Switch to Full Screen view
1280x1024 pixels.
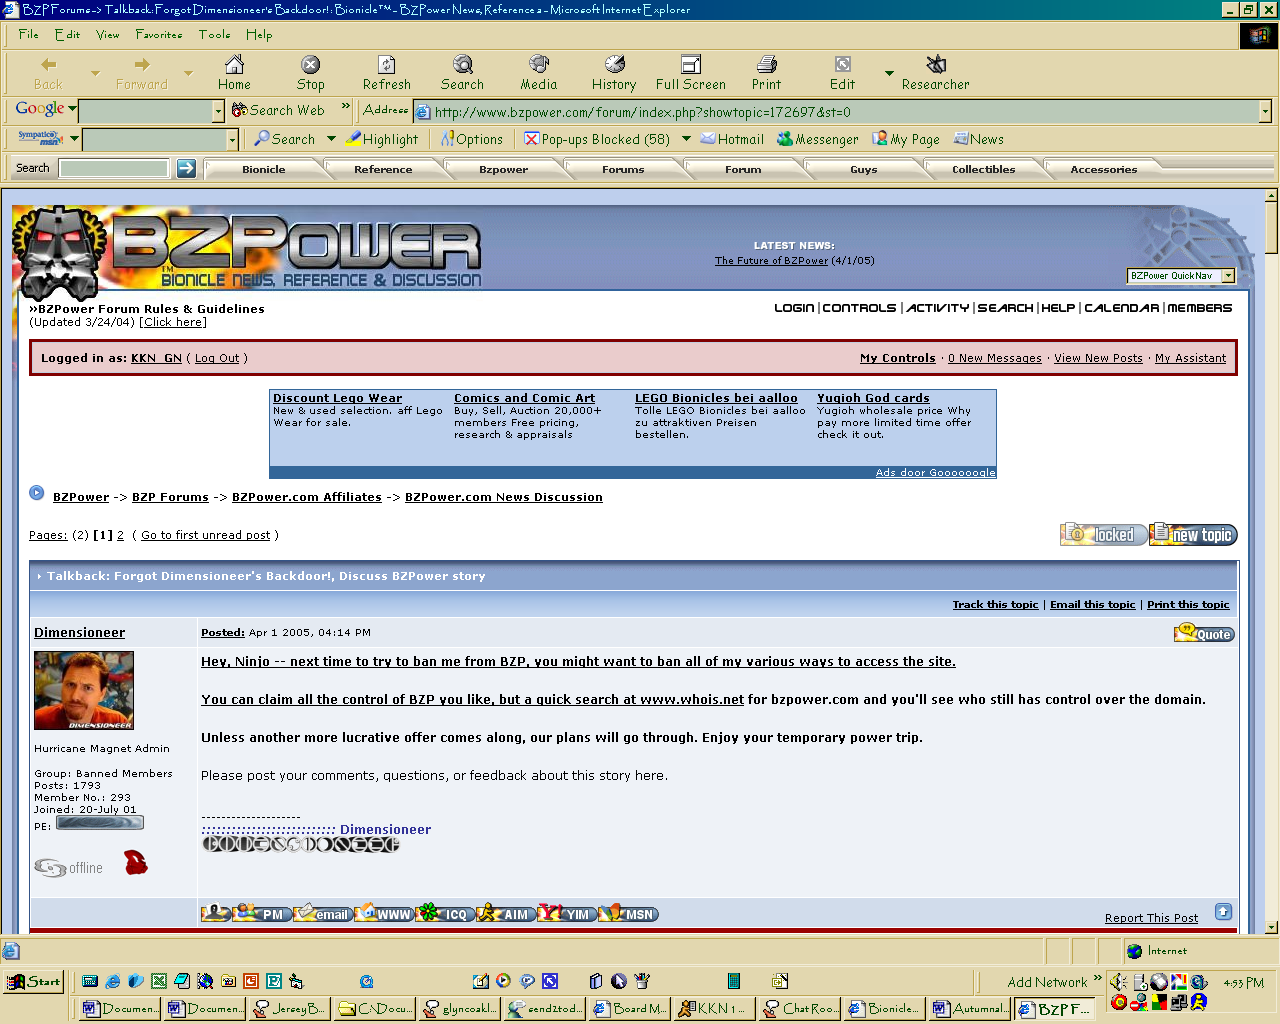691,74
